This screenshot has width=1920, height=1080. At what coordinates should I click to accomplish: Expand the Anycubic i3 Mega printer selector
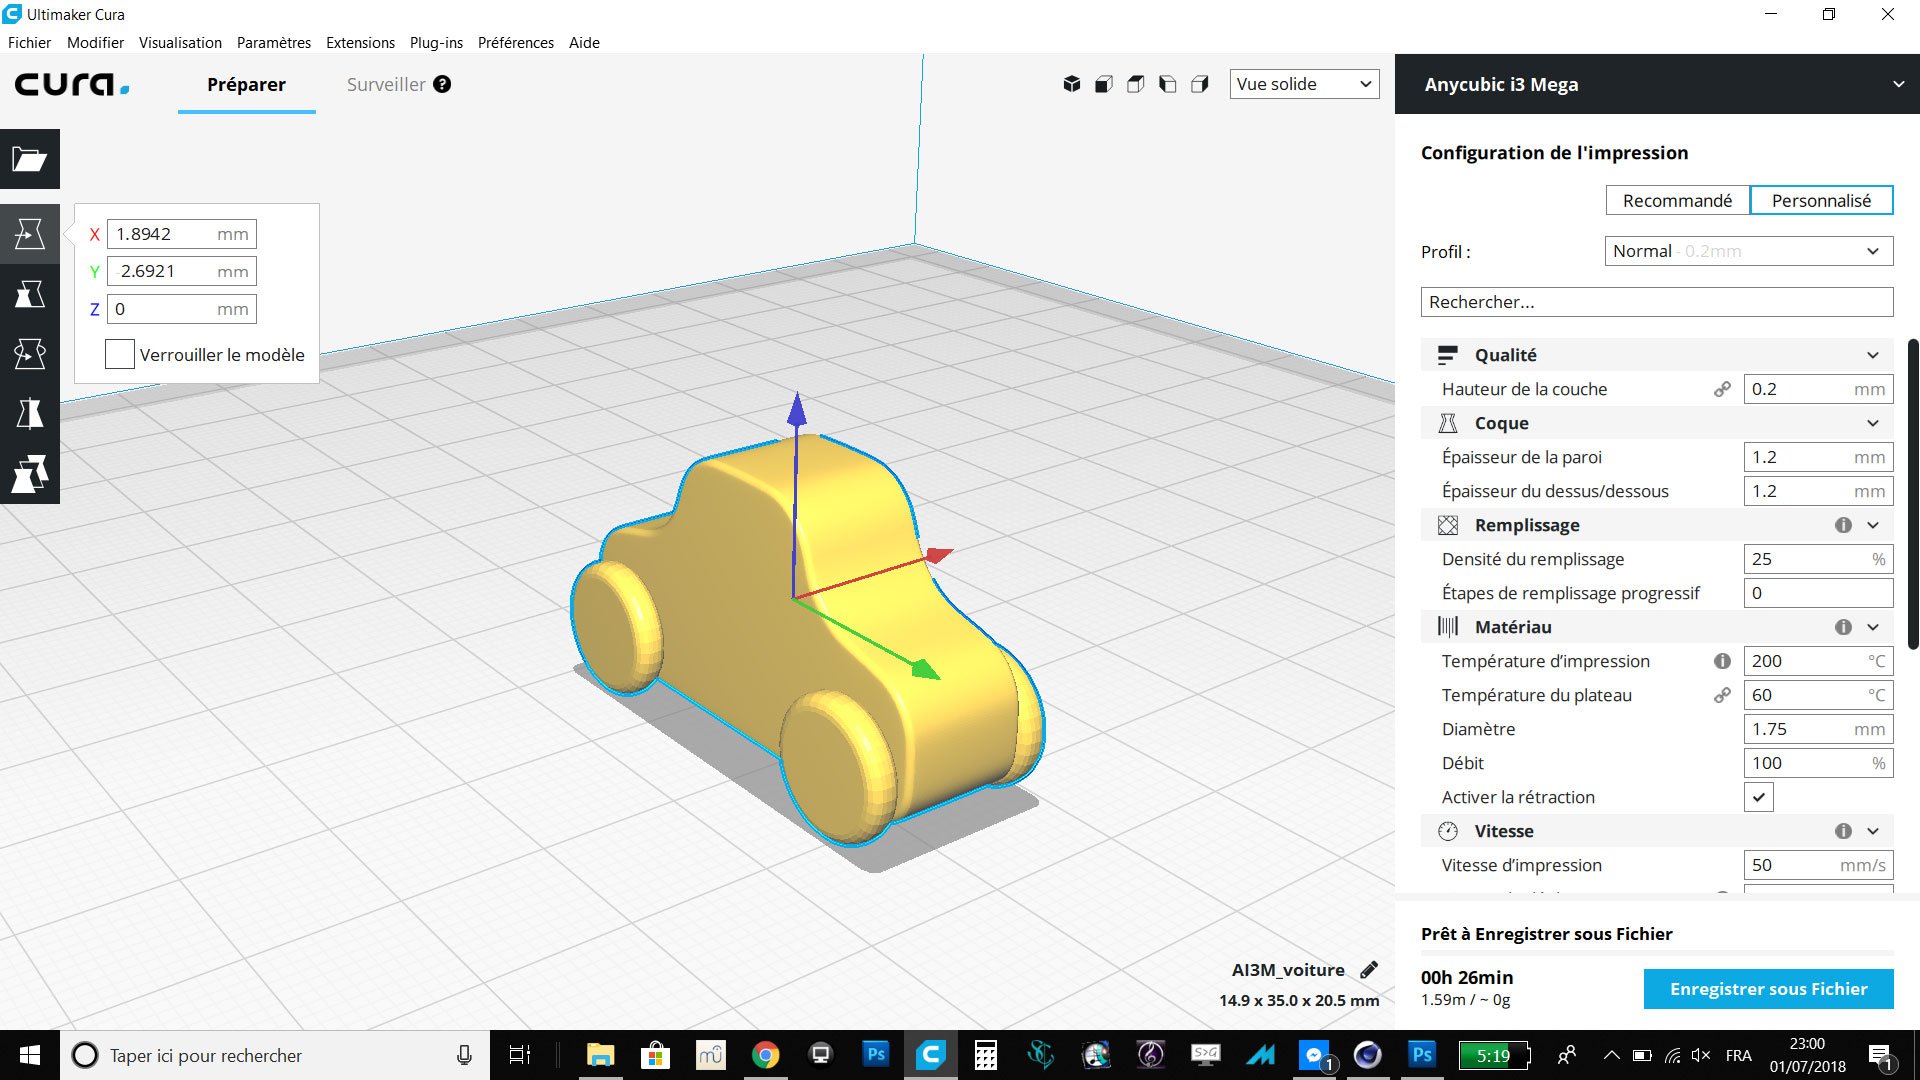pyautogui.click(x=1657, y=84)
